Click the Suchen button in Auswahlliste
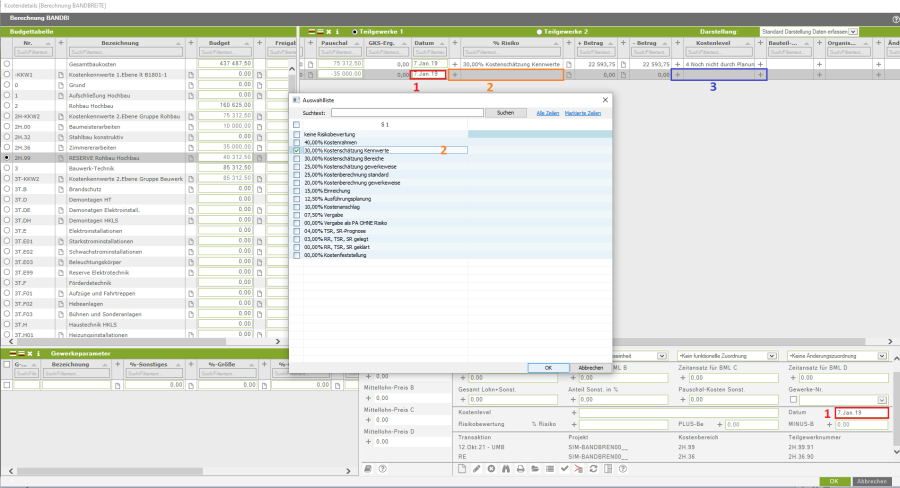The width and height of the screenshot is (900, 488). (x=505, y=113)
